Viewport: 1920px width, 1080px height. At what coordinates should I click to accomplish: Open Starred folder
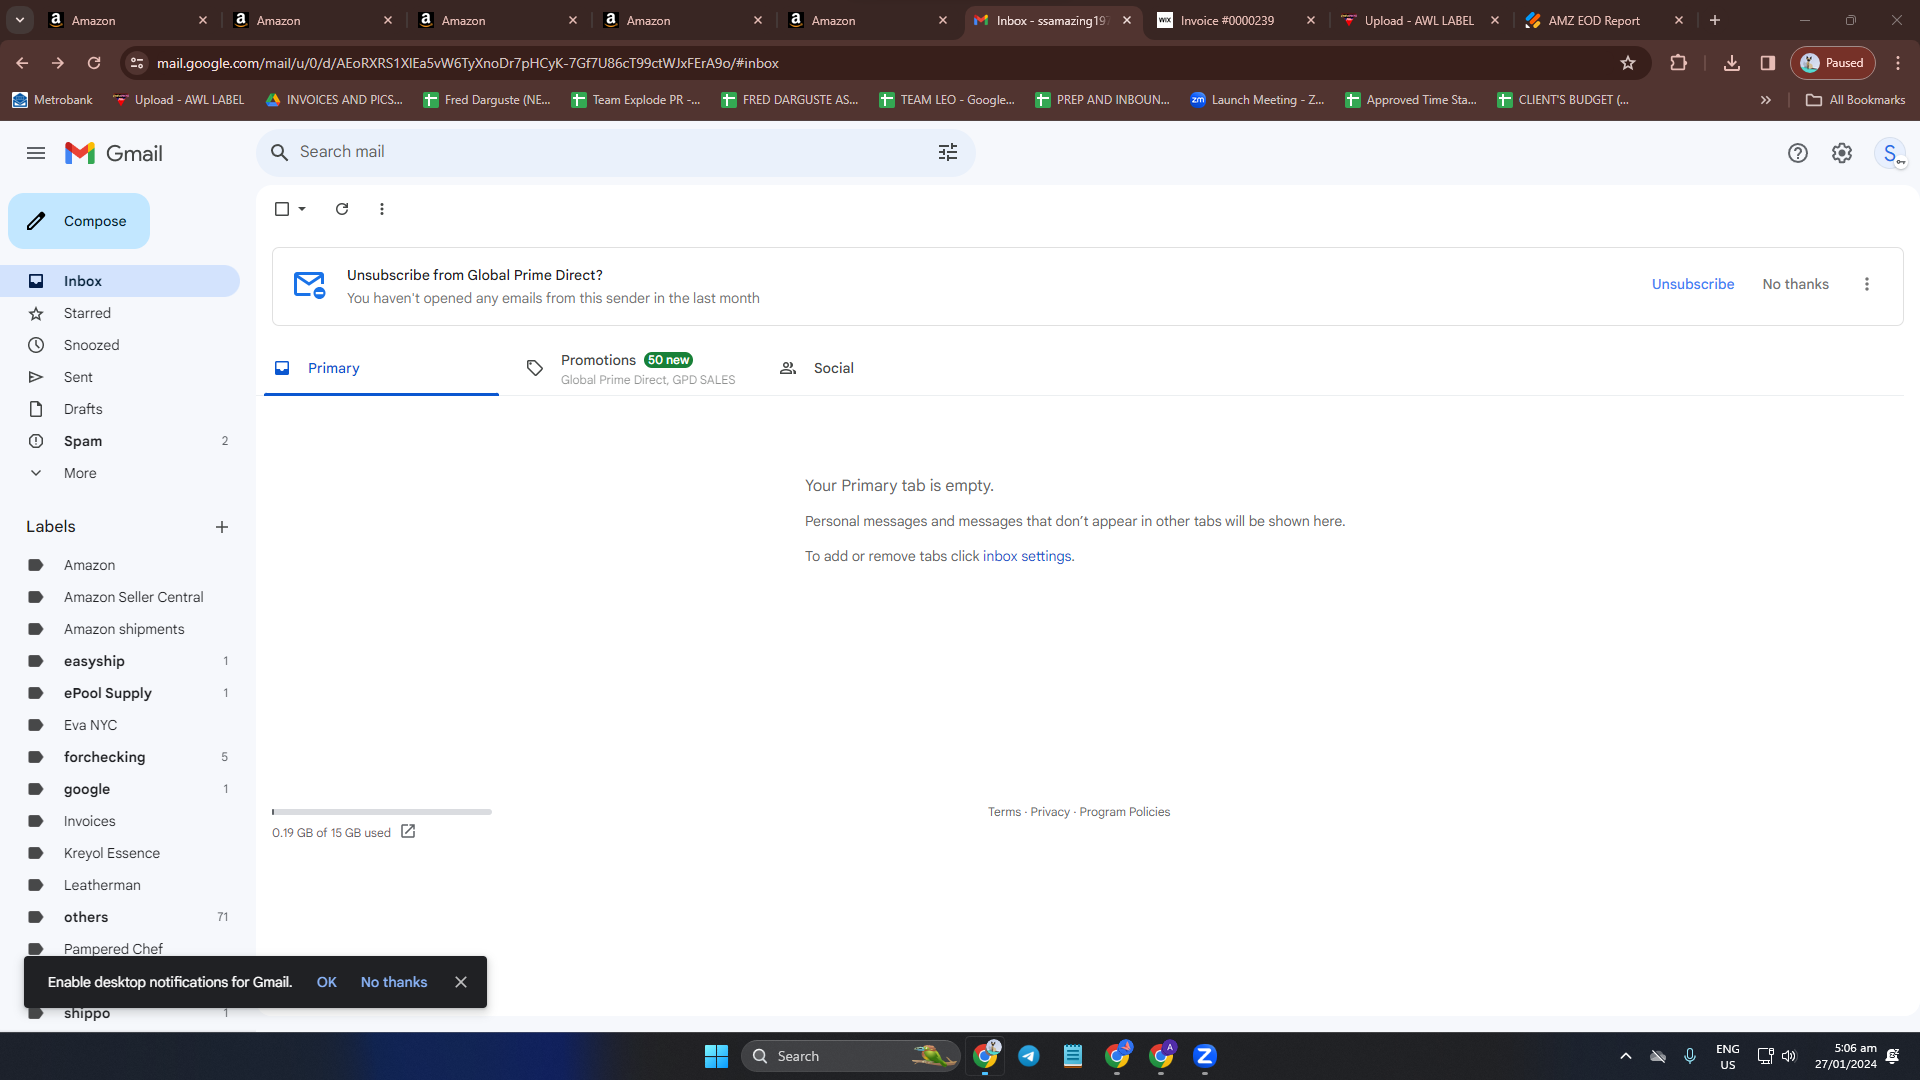[x=120, y=313]
